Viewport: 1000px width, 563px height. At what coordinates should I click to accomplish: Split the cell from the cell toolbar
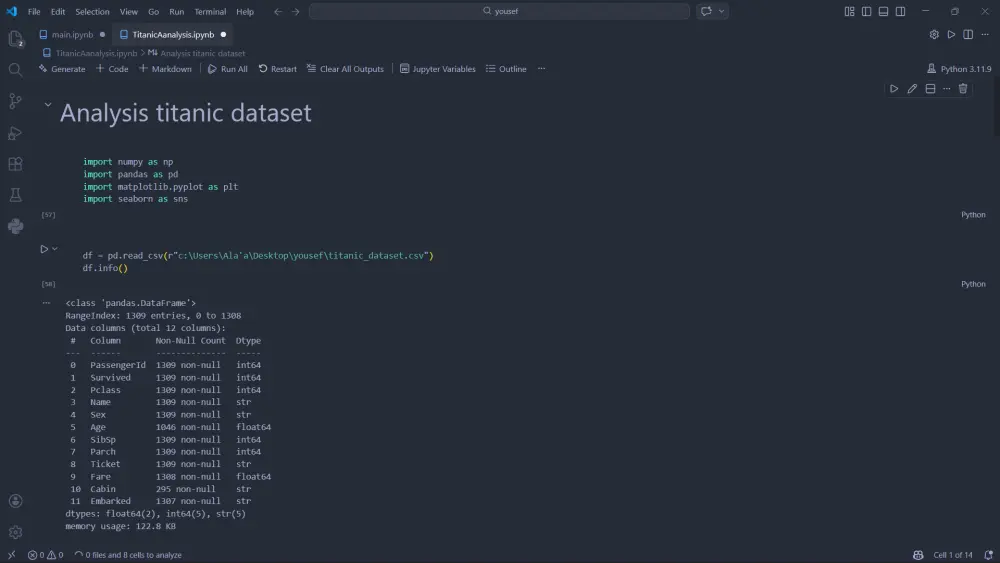click(930, 89)
